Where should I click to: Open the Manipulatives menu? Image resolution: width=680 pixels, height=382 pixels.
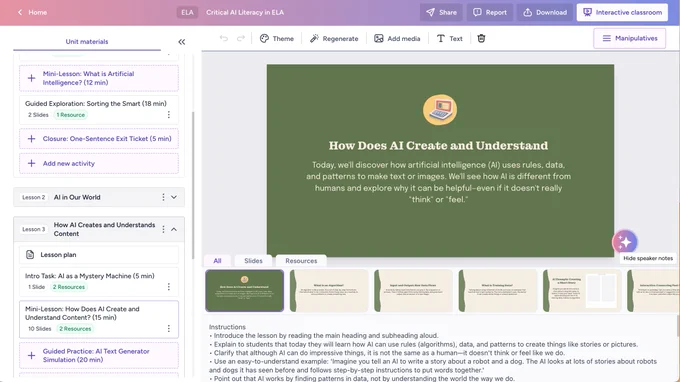[630, 39]
